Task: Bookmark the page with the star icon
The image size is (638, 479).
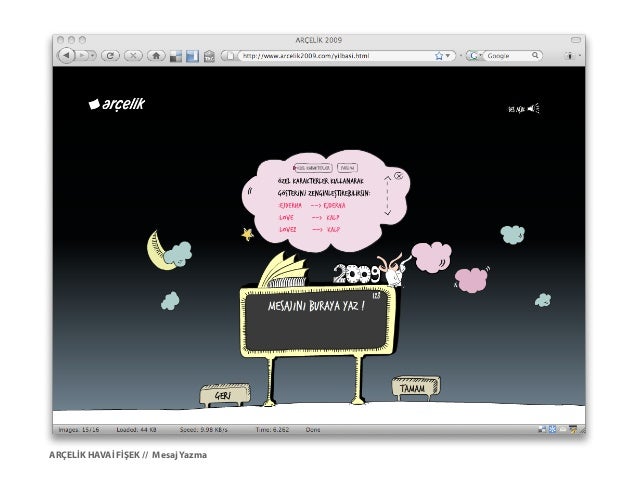Action: (439, 56)
